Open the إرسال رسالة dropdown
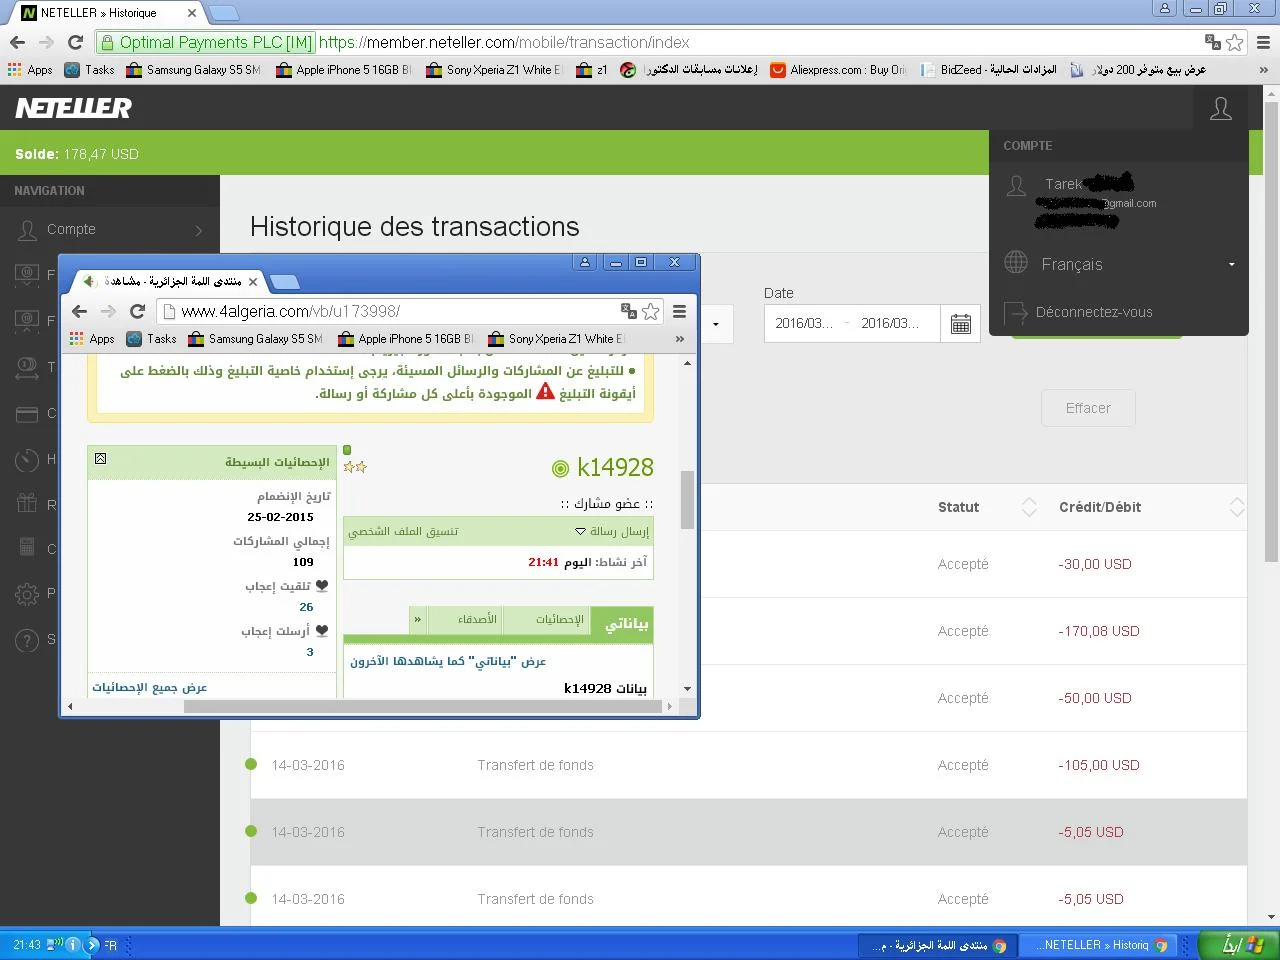1280x960 pixels. 612,532
